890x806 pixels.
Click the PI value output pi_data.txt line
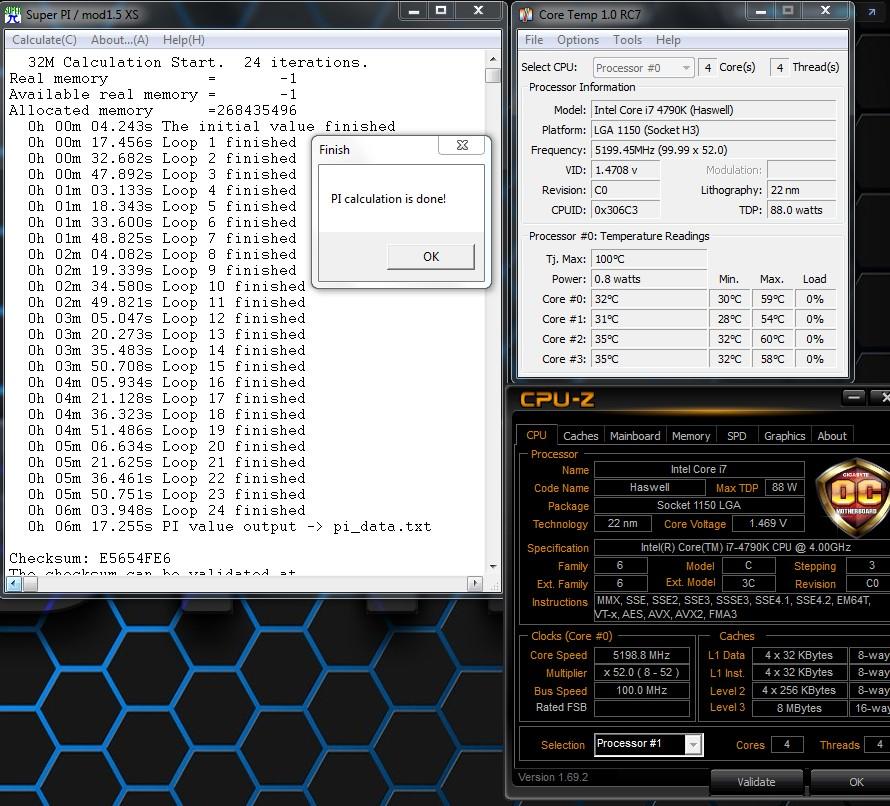(230, 527)
